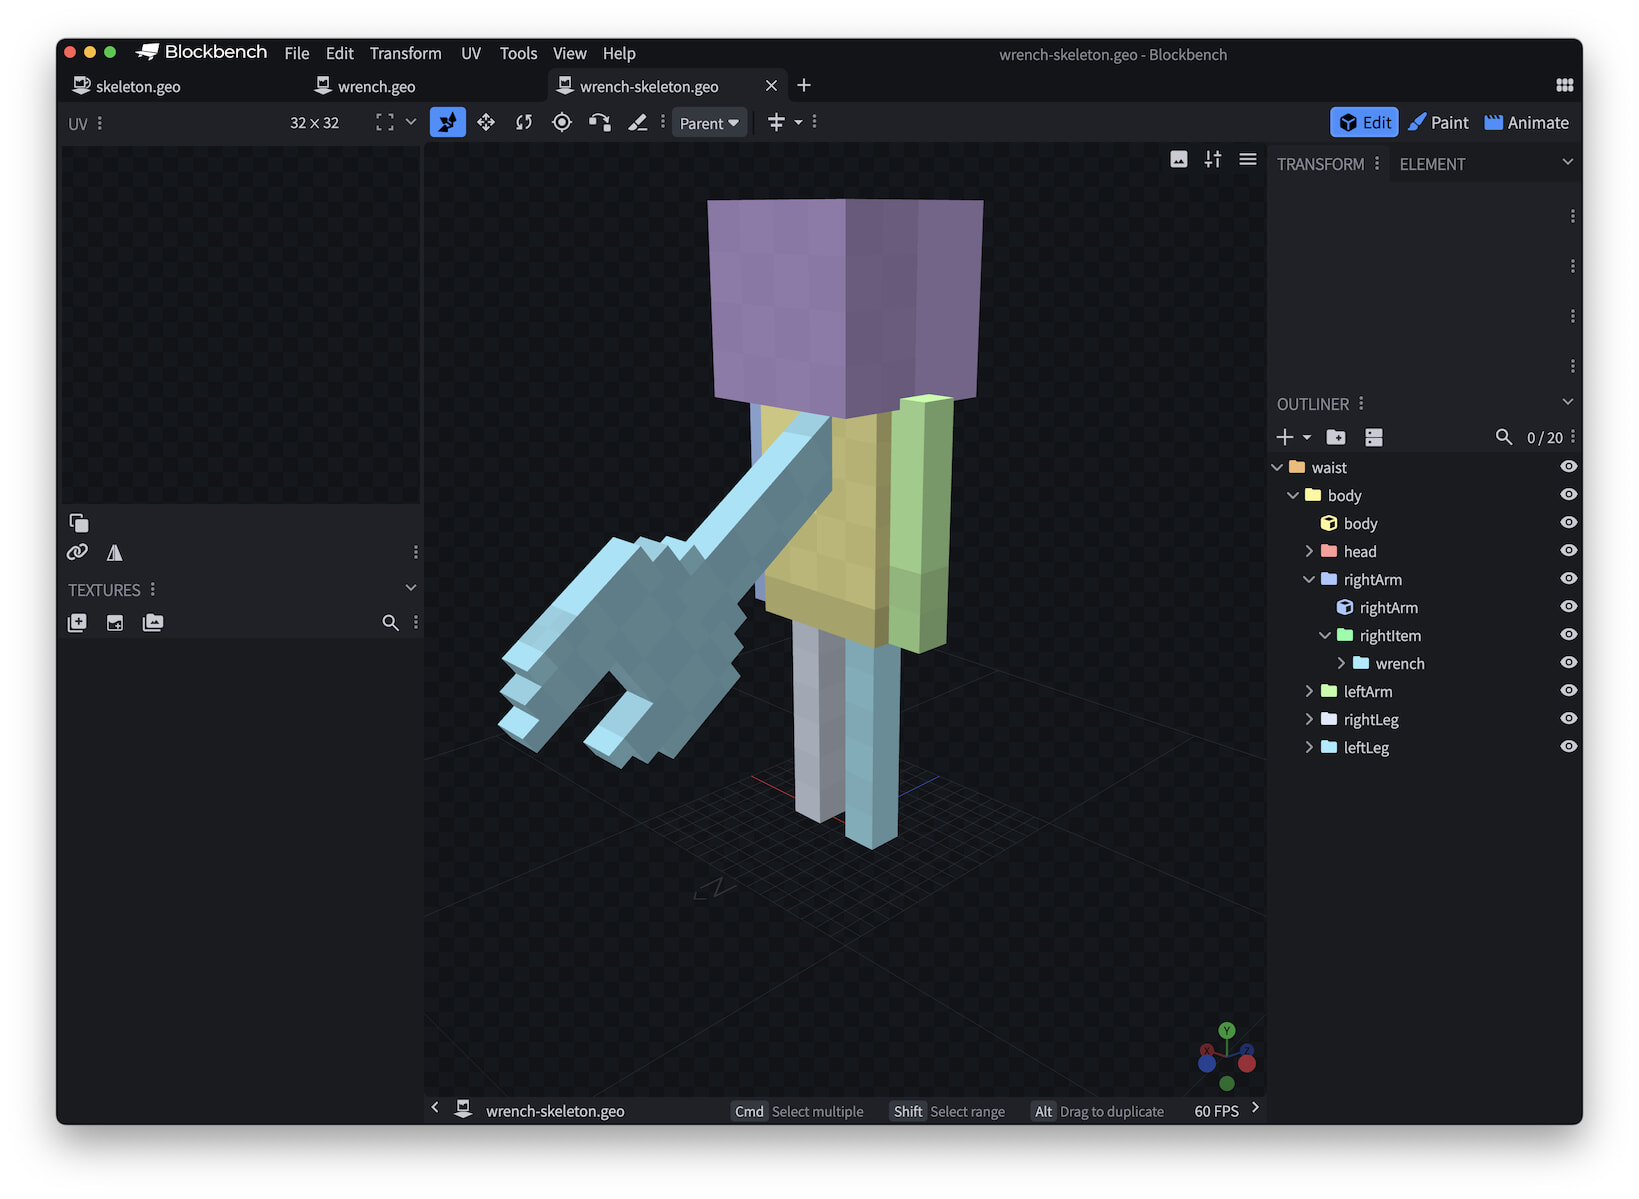
Task: Collapse the Textures panel chevron
Action: 410,588
